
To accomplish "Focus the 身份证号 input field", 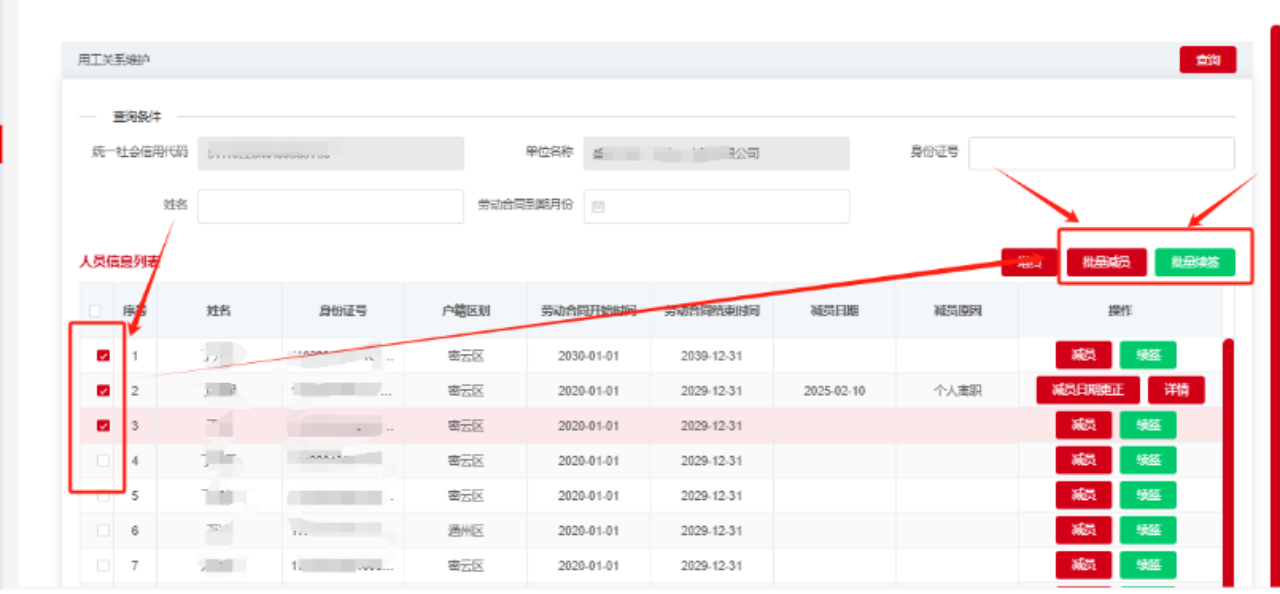I will tap(1101, 153).
